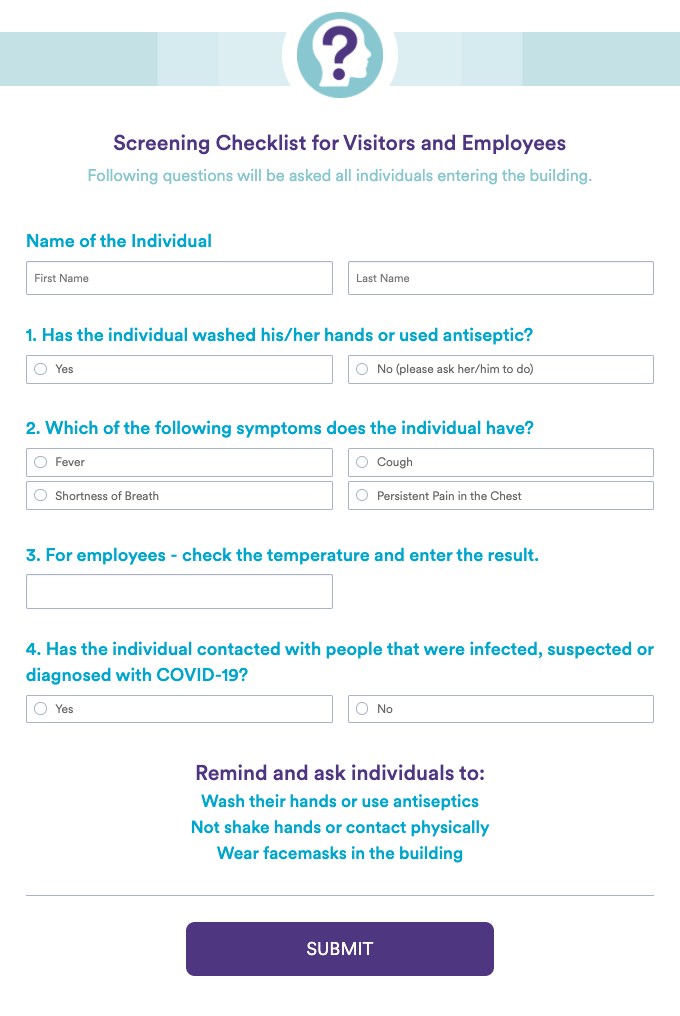The image size is (680, 1016).
Task: Select No (please ask her/him to do)
Action: (363, 369)
